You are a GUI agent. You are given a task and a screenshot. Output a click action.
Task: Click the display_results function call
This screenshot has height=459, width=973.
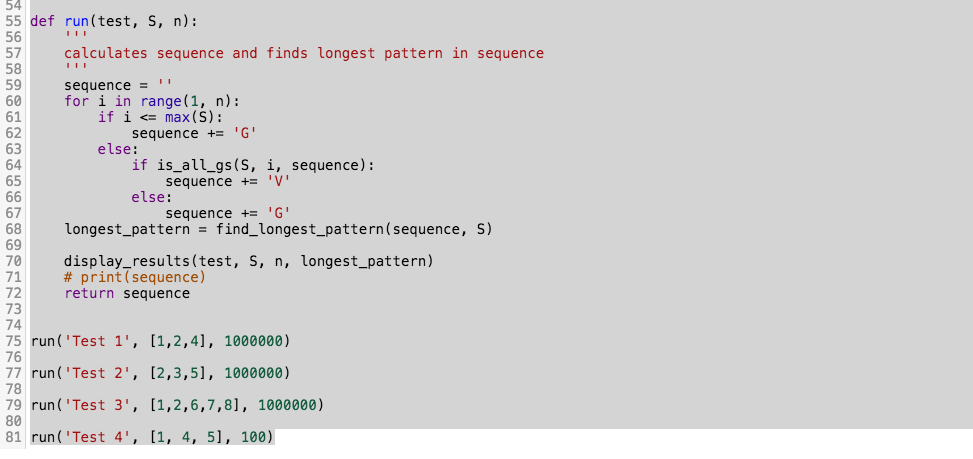click(249, 261)
